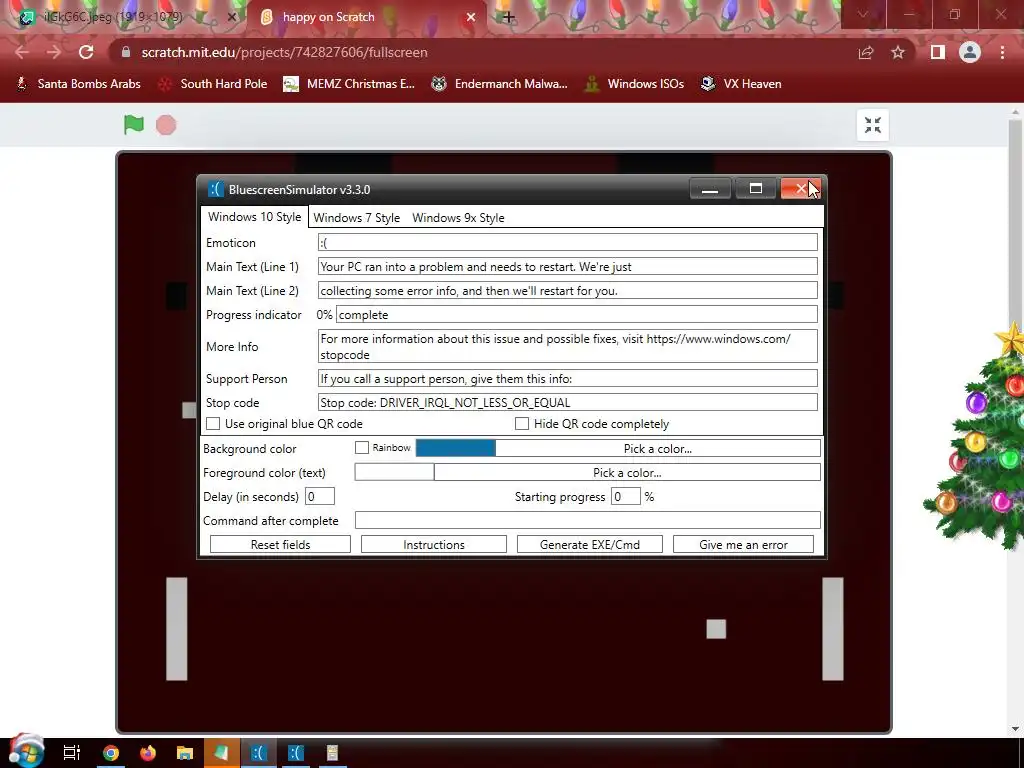
Task: Maximize the BluescreenSimulator window
Action: point(756,189)
